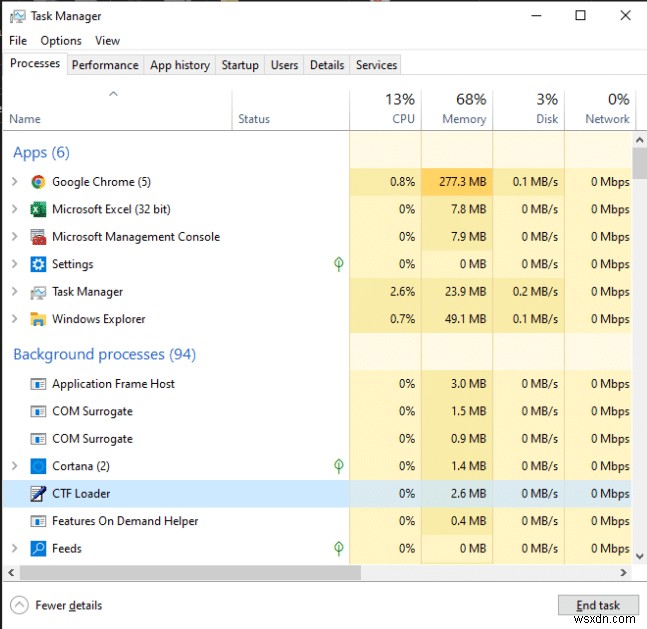Click the horizontal scrollbar left arrow
Image resolution: width=647 pixels, height=629 pixels.
11,572
